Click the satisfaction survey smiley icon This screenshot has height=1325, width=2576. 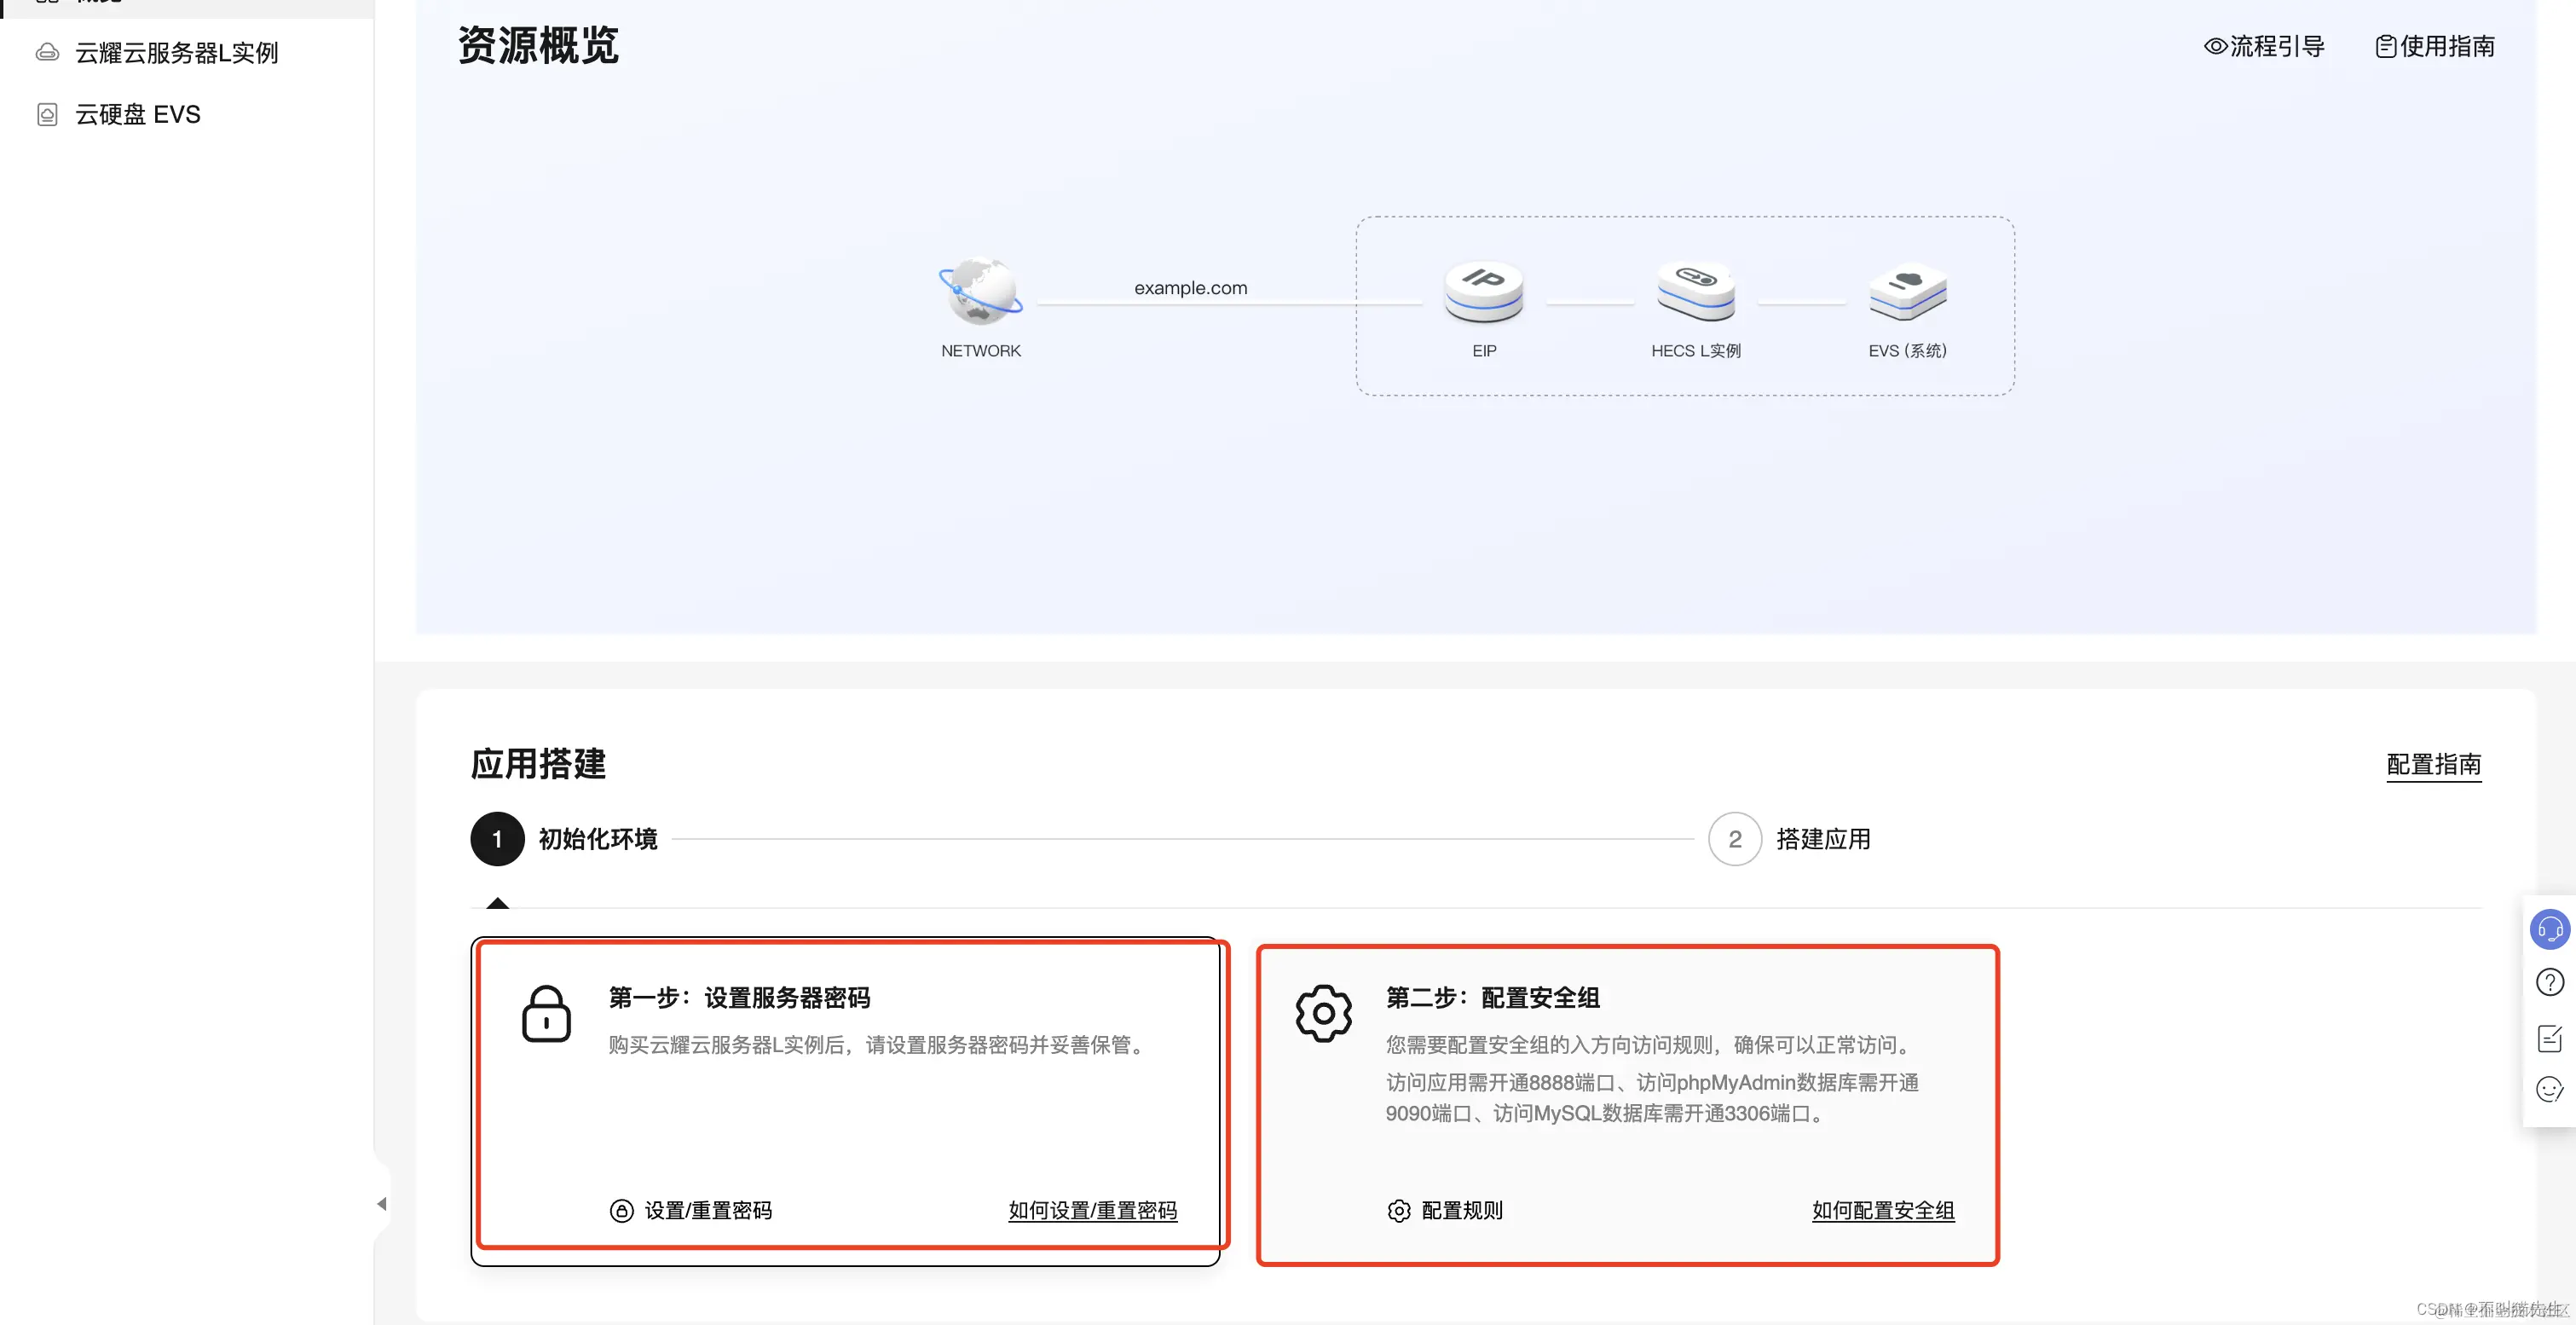(2549, 1090)
